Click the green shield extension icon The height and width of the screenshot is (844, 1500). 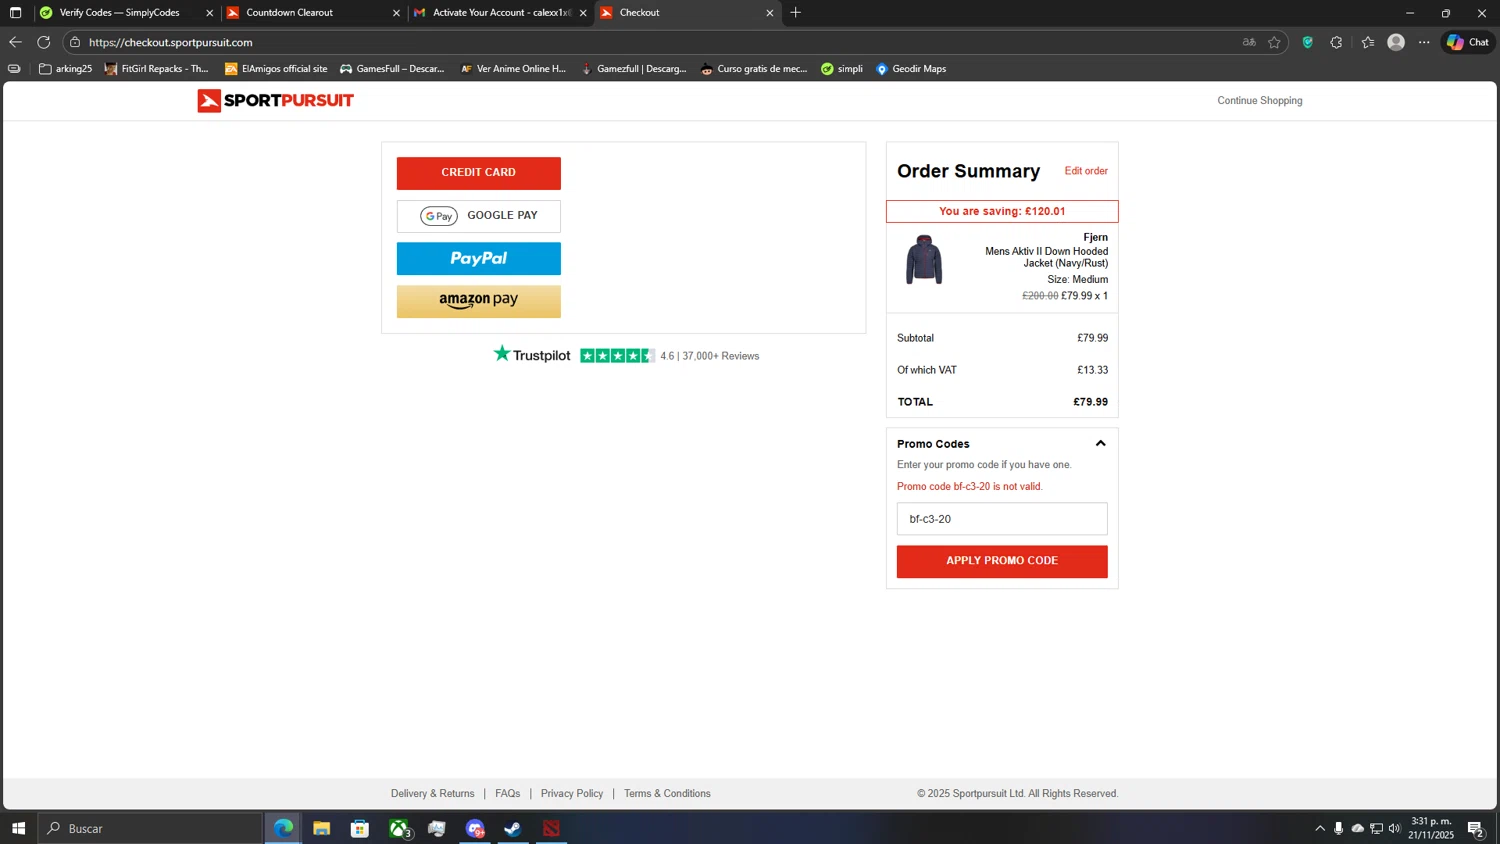pyautogui.click(x=1307, y=42)
